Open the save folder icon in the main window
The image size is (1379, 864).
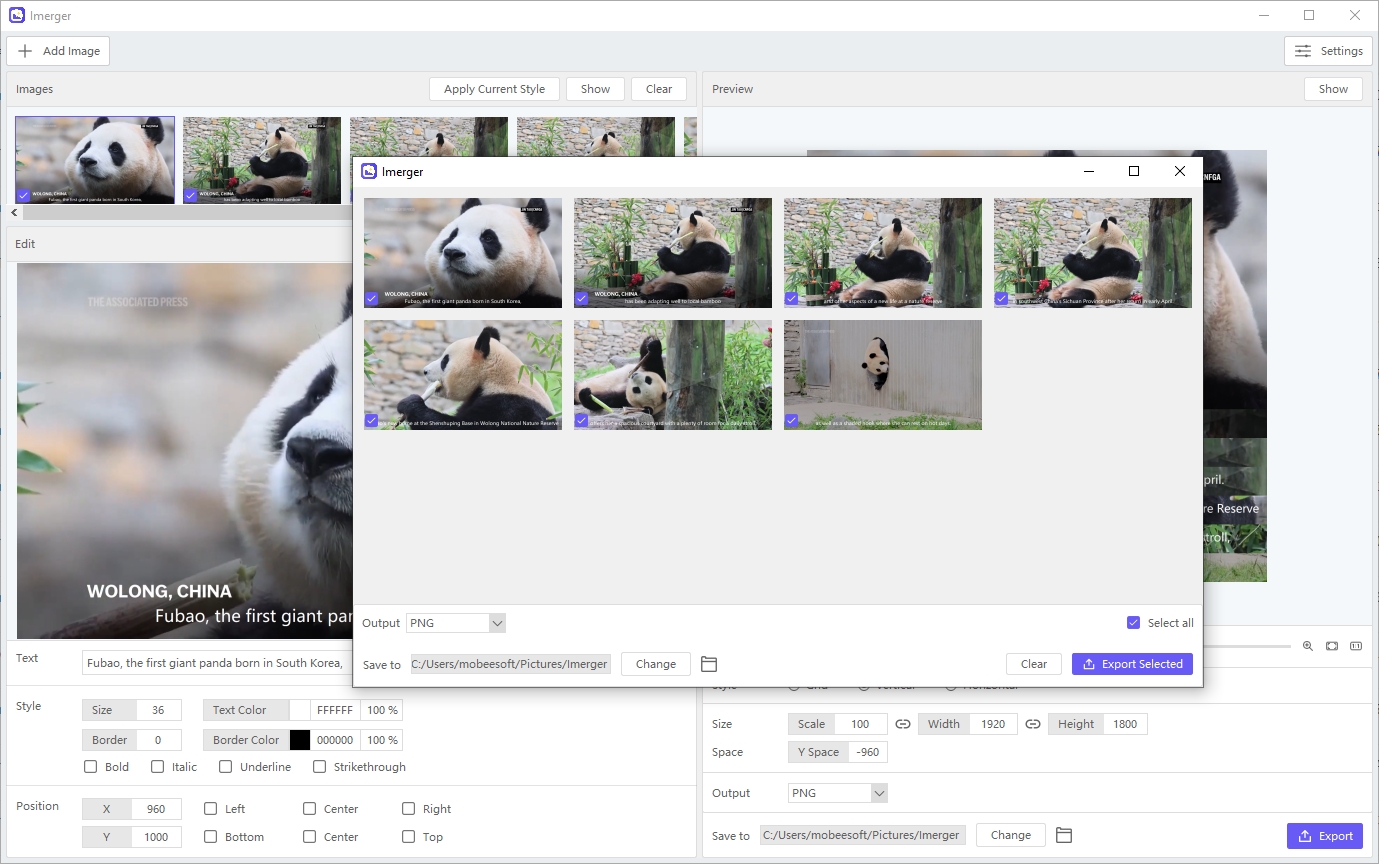1064,835
